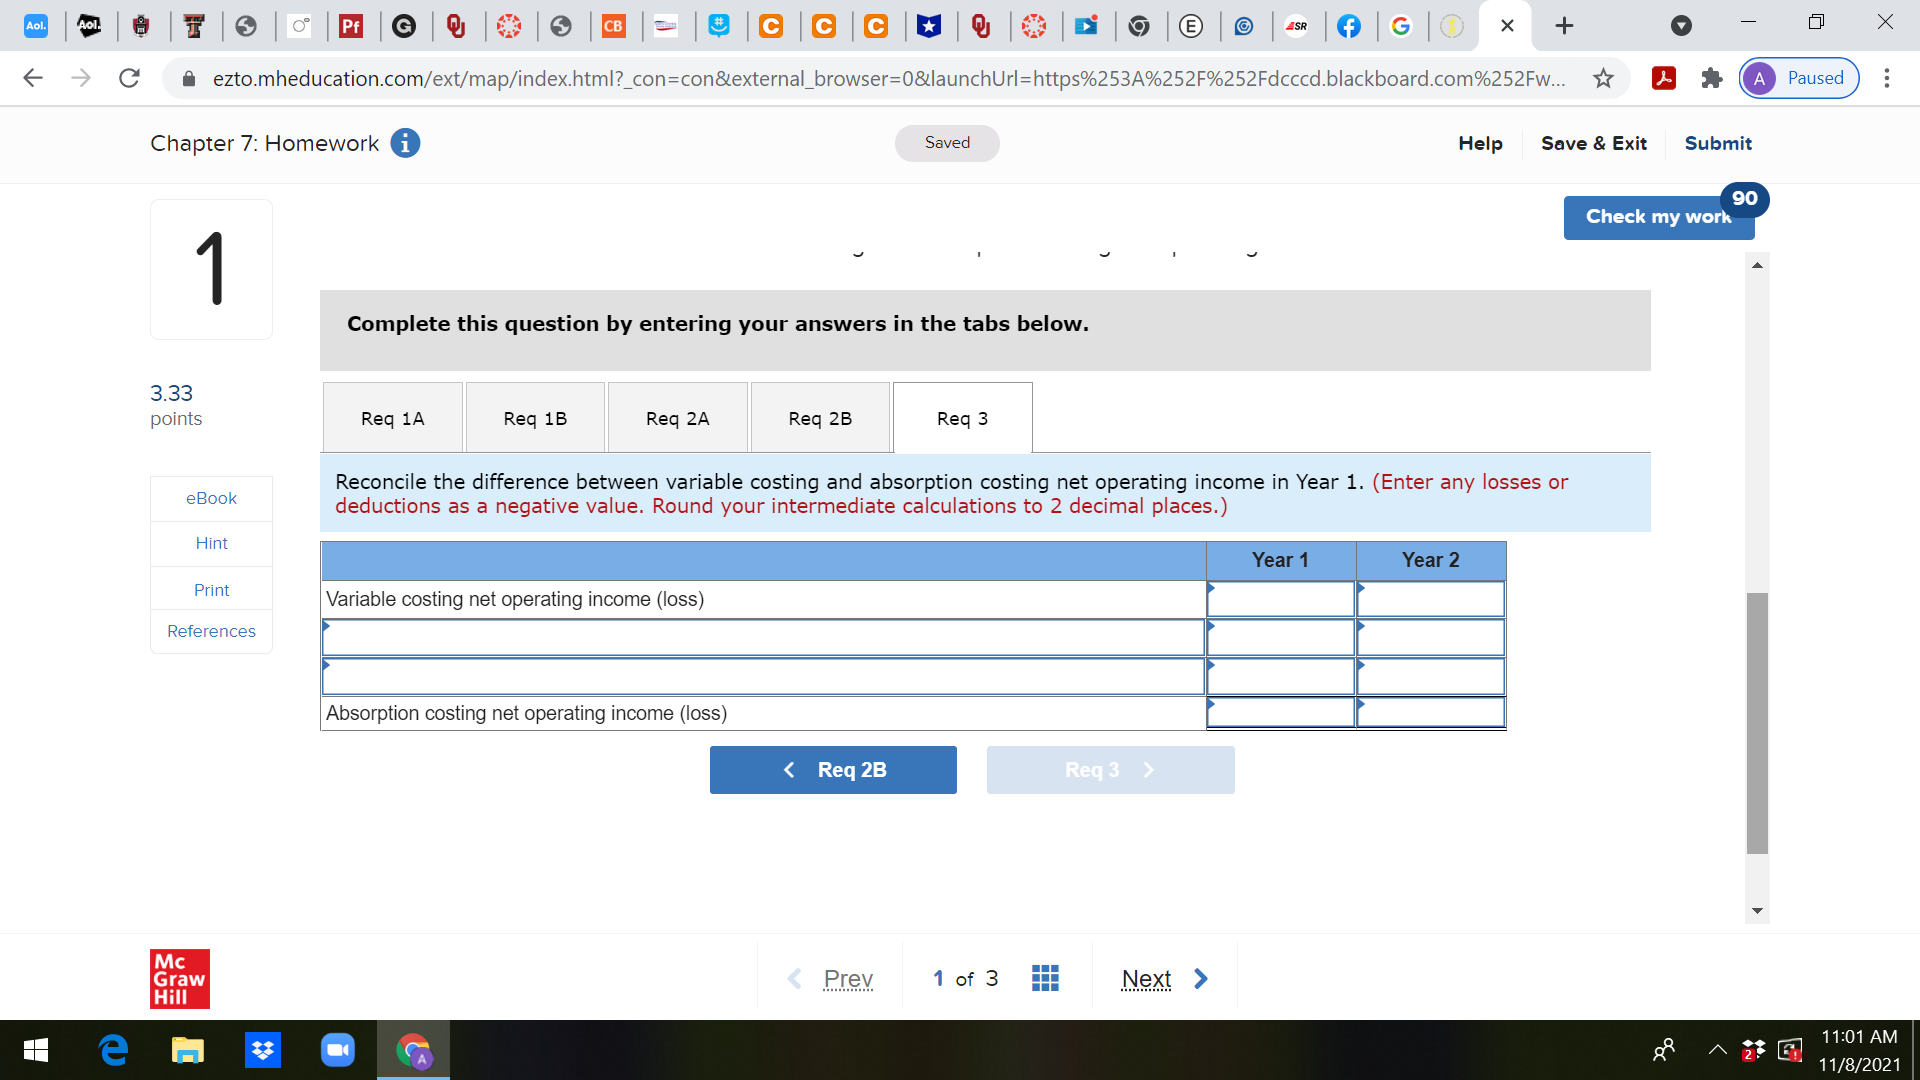
Task: Open the Chrome three-dot menu
Action: 1888,78
